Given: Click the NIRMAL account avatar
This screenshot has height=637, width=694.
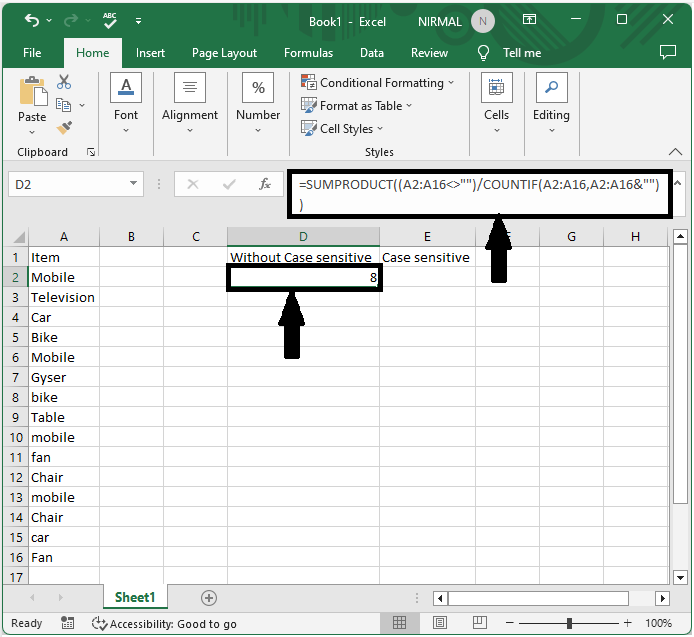Looking at the screenshot, I should click(482, 21).
